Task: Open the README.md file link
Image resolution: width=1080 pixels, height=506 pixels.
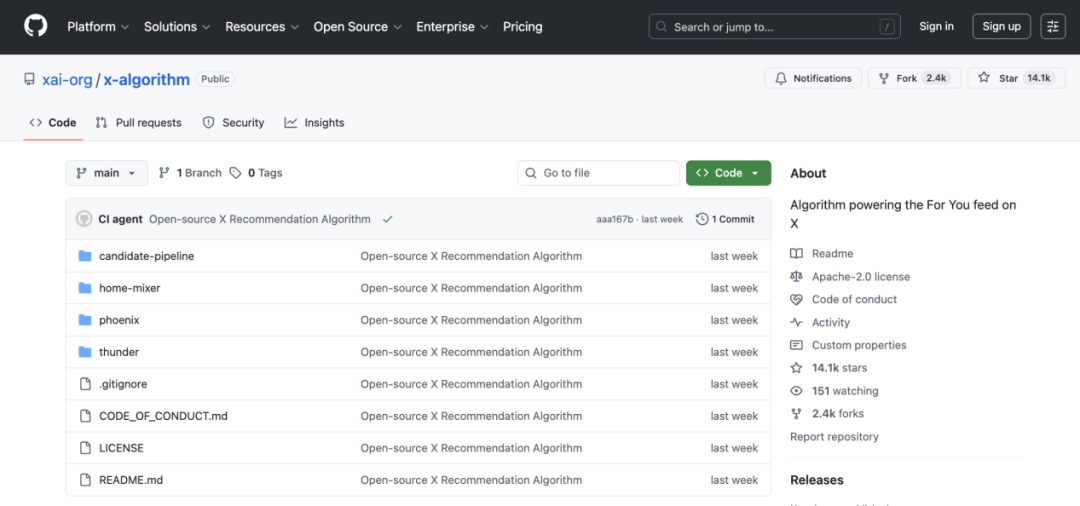Action: tap(131, 480)
